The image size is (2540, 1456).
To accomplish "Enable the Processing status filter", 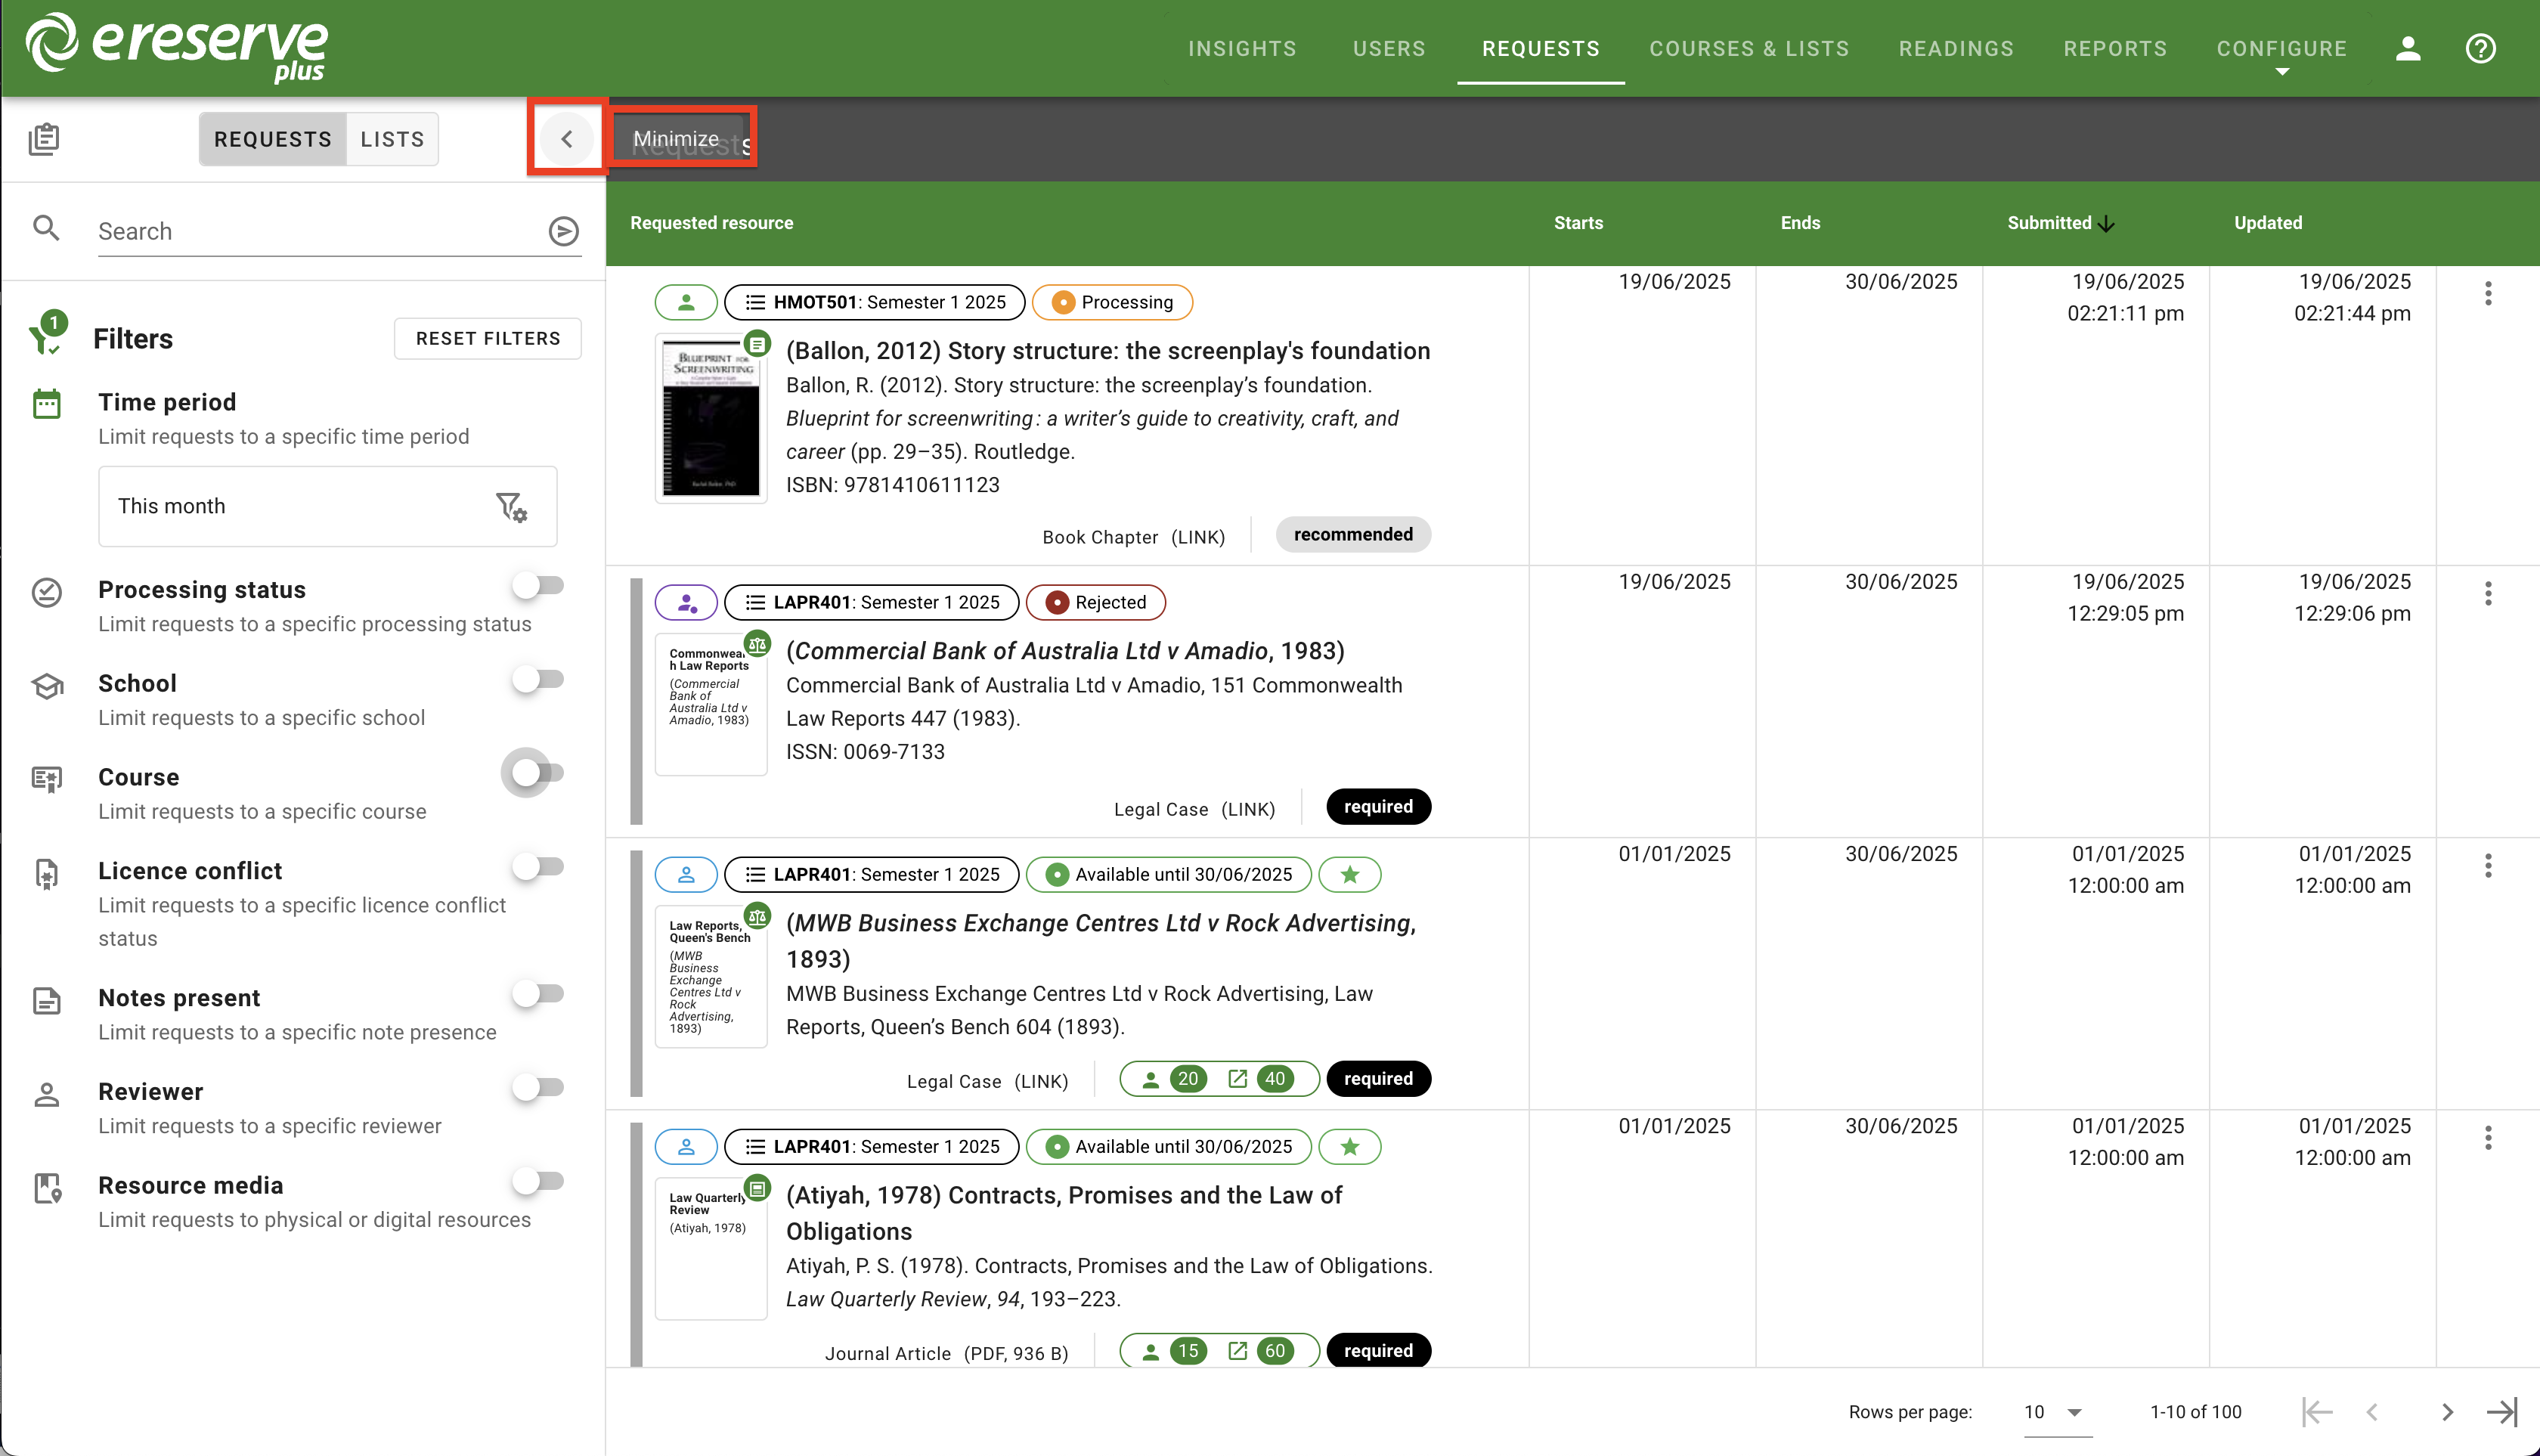I will [538, 585].
